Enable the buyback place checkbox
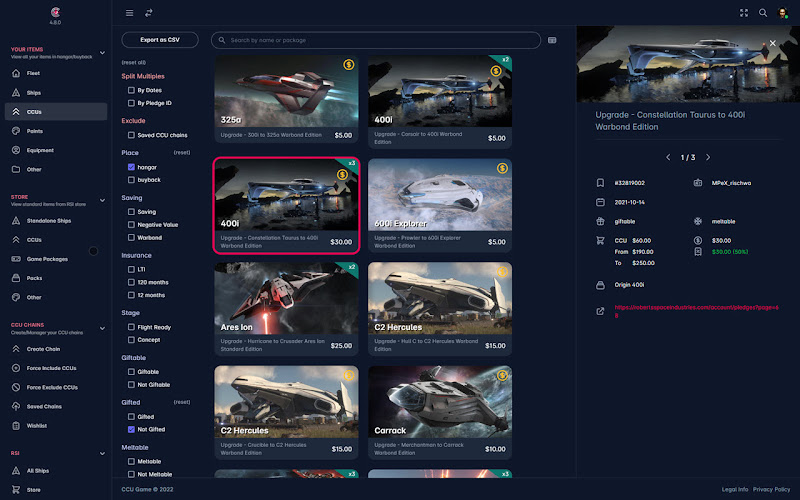This screenshot has width=800, height=500. click(x=131, y=180)
